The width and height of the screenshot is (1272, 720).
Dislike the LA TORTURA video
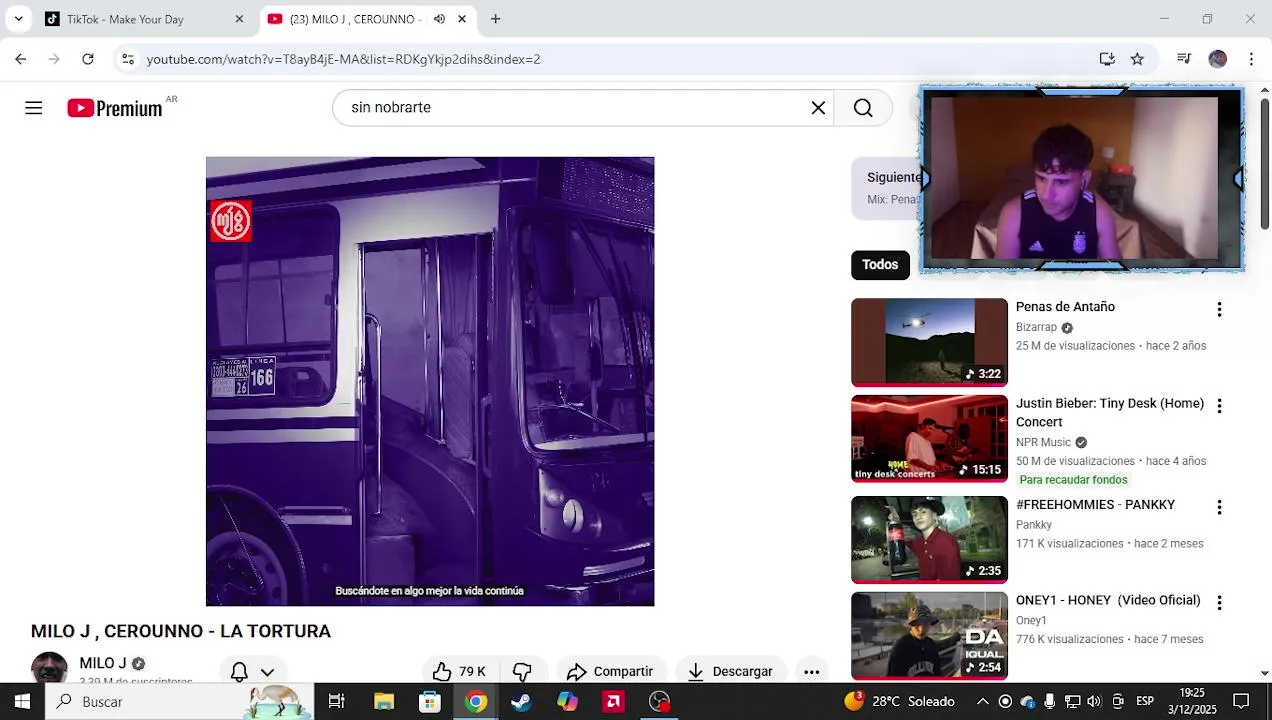522,671
